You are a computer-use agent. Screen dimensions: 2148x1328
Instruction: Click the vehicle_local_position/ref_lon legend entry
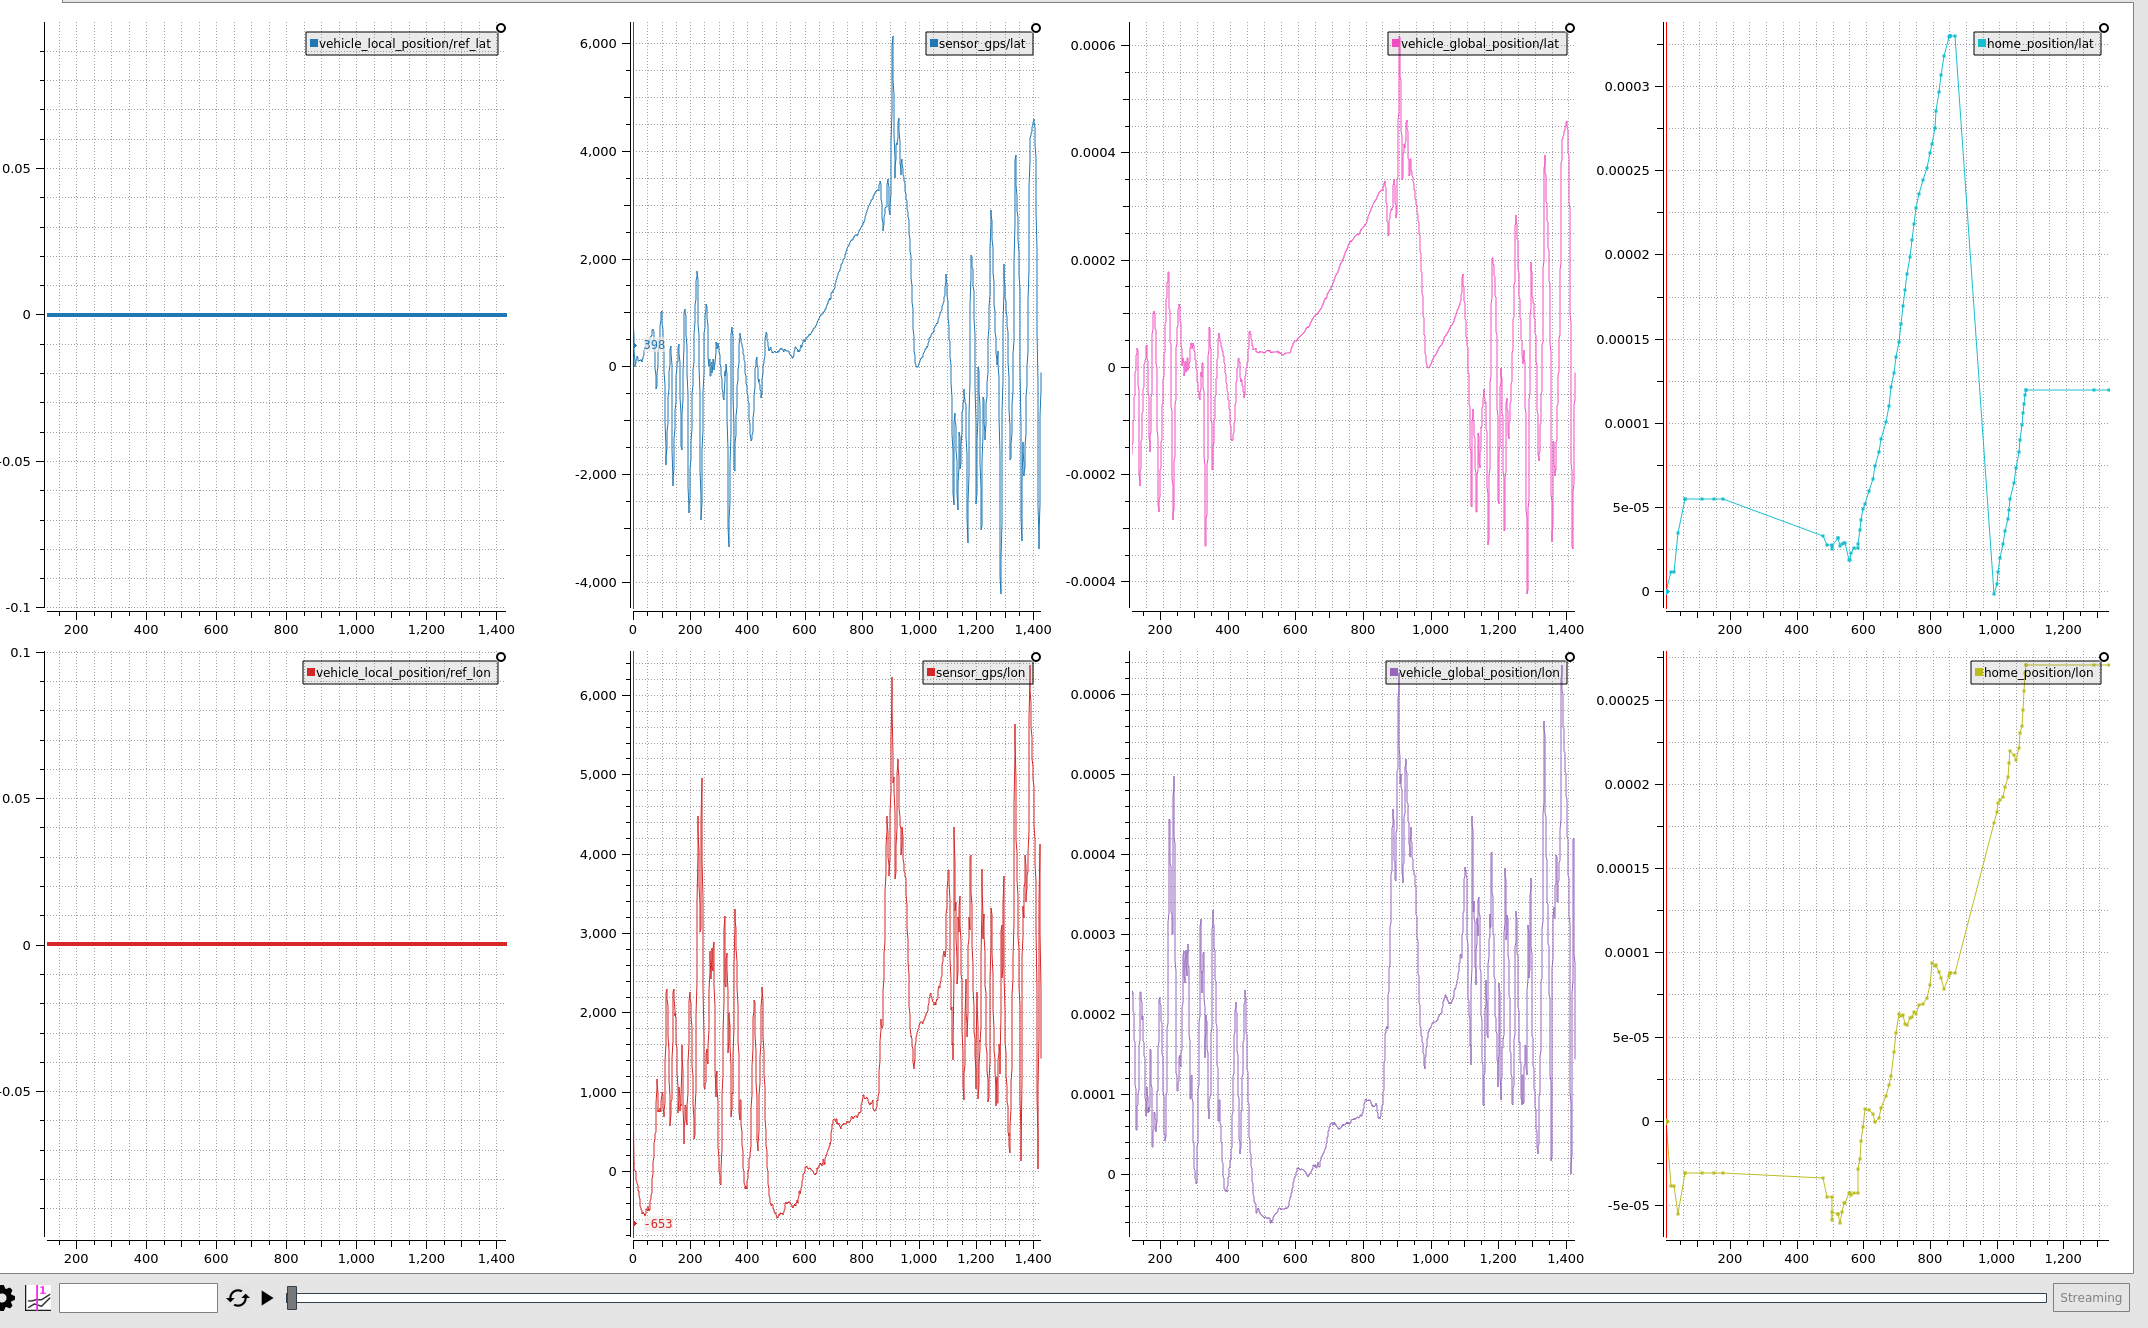(402, 673)
